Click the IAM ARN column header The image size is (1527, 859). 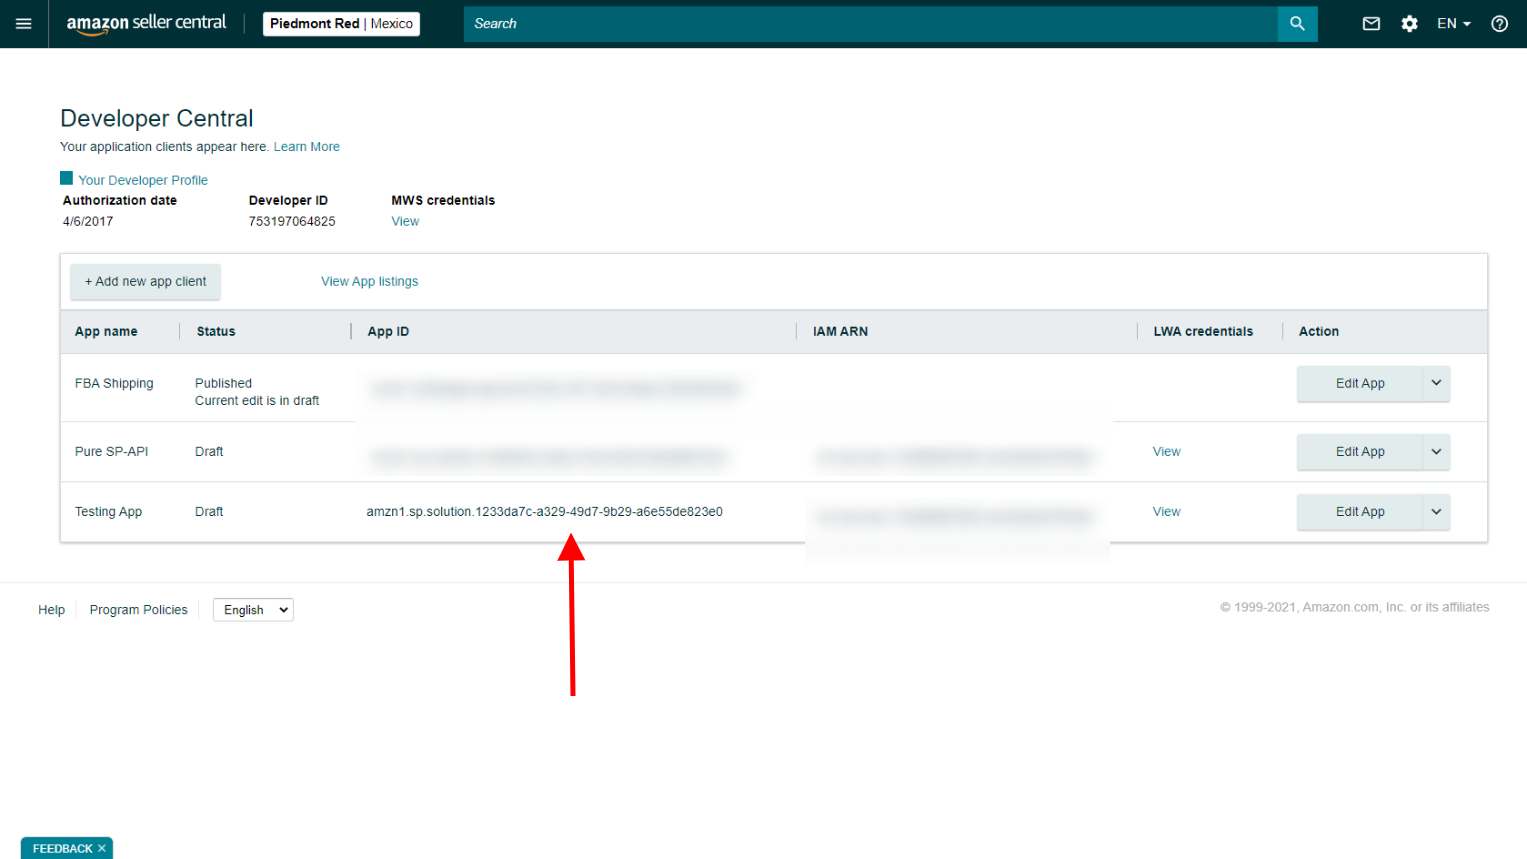840,332
